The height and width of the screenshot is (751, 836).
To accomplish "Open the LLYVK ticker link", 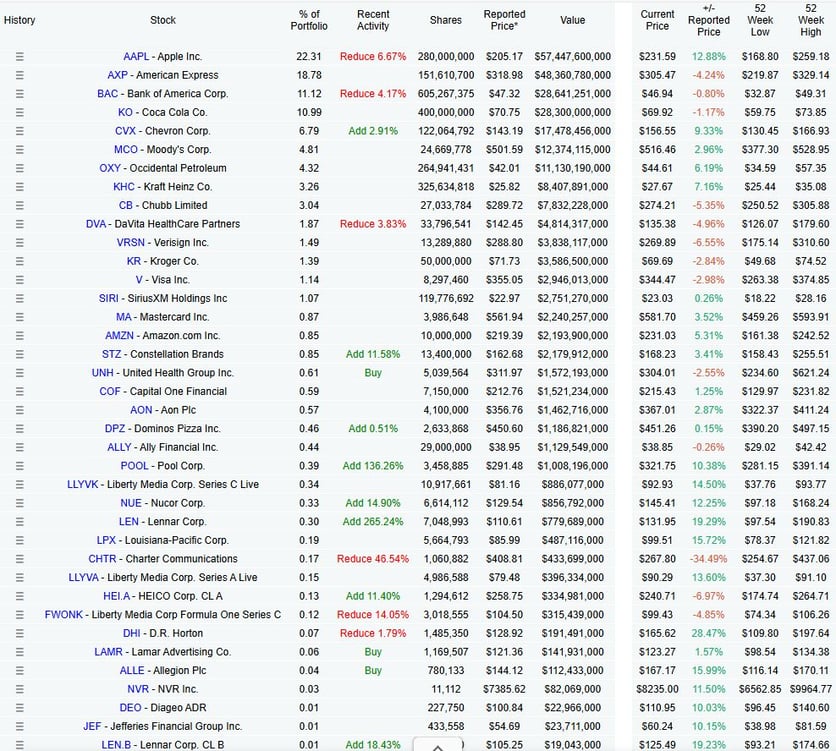I will 83,484.
